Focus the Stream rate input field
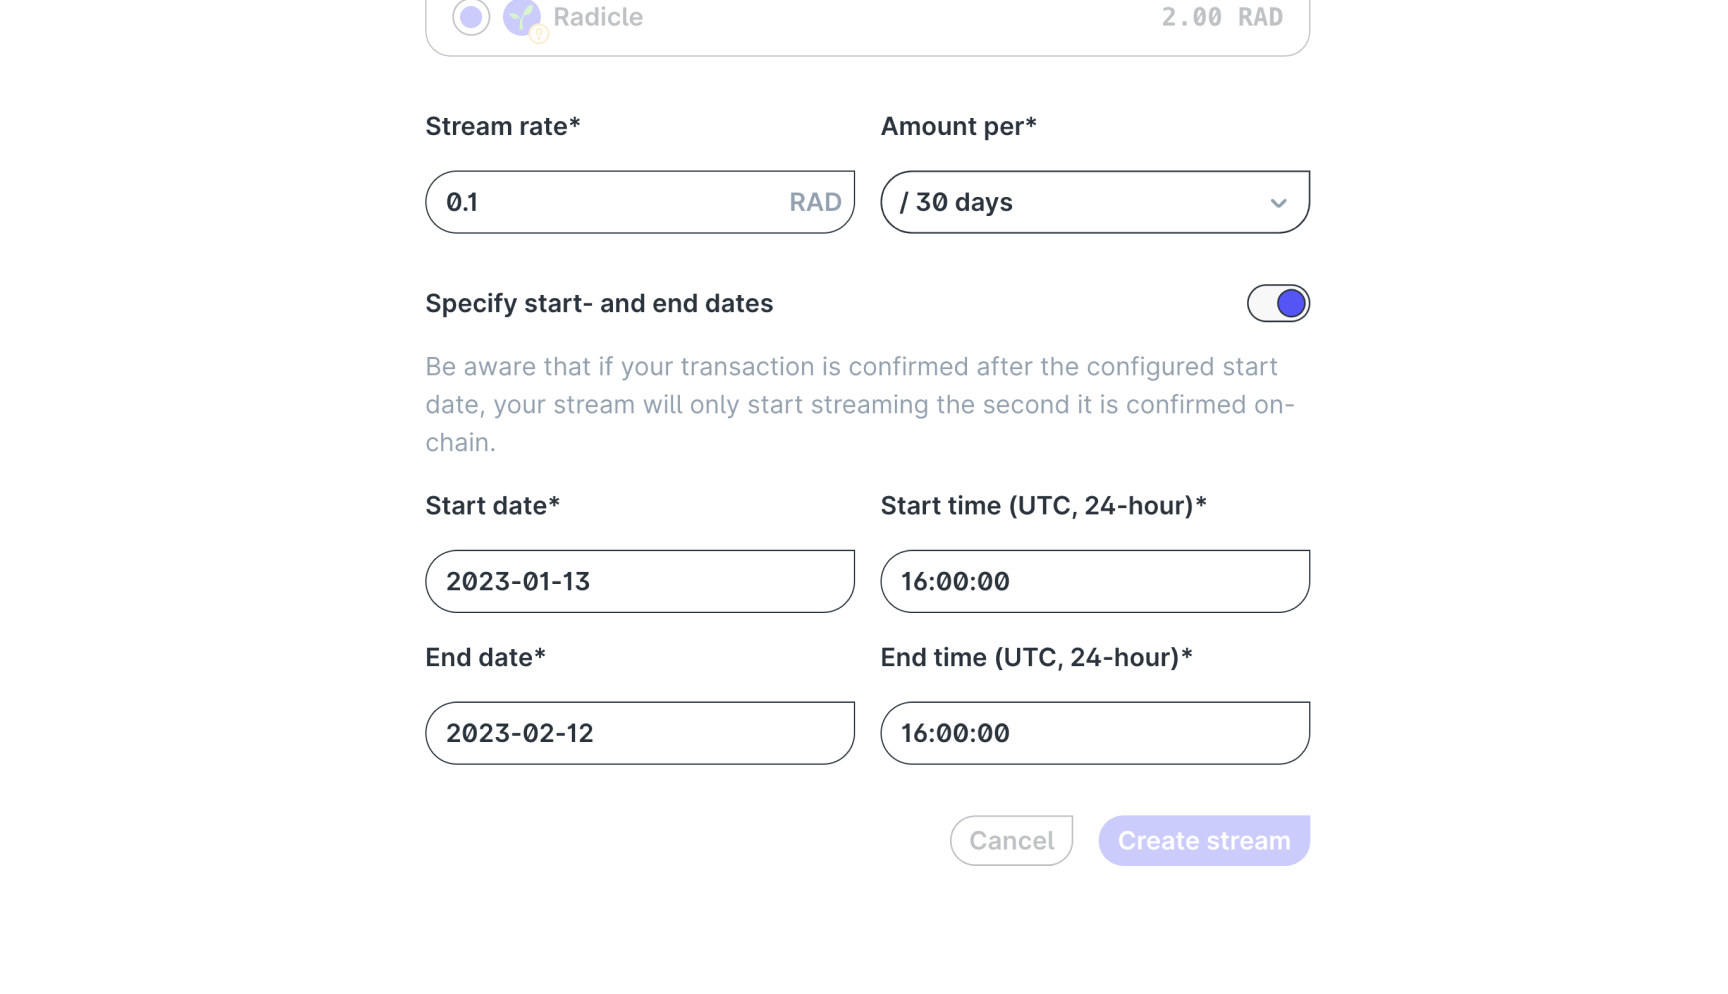Screen dimensions: 1728x994 [640, 202]
